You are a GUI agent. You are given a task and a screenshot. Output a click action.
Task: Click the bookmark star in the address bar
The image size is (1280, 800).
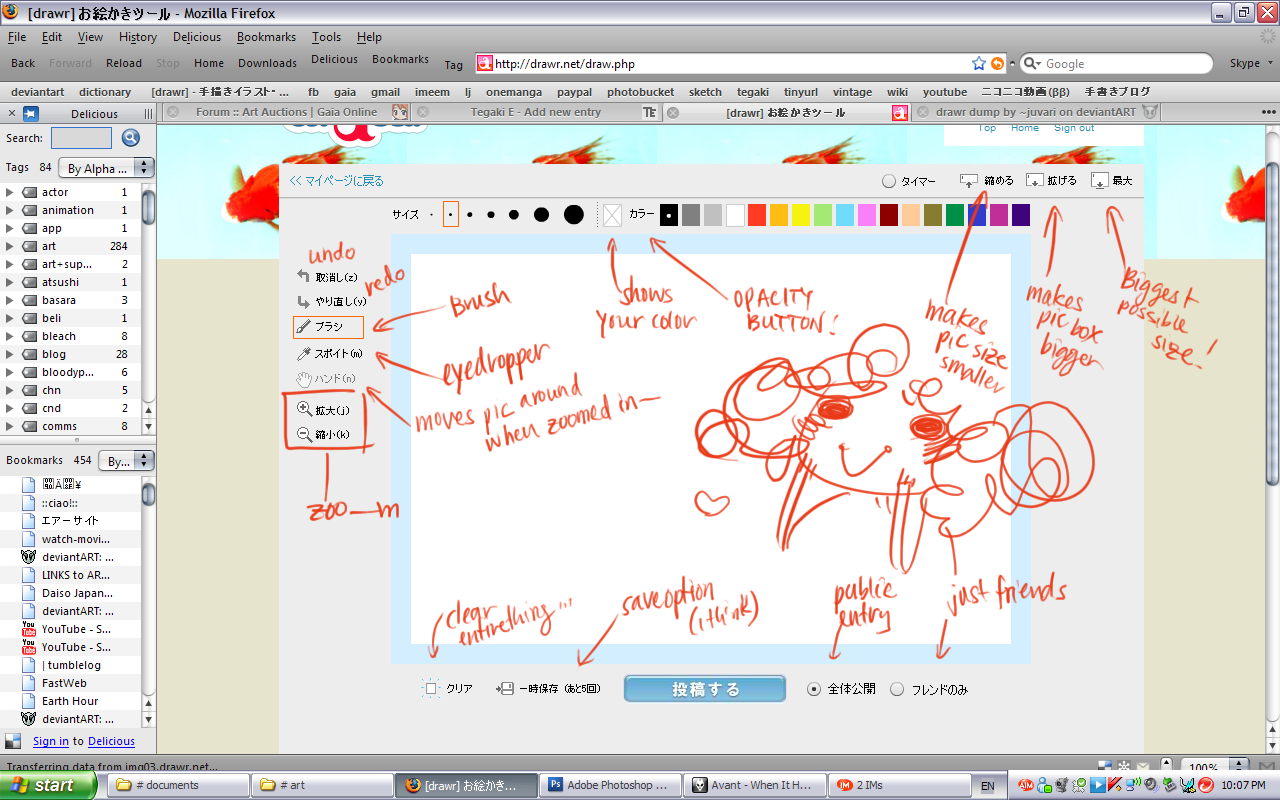(x=979, y=63)
